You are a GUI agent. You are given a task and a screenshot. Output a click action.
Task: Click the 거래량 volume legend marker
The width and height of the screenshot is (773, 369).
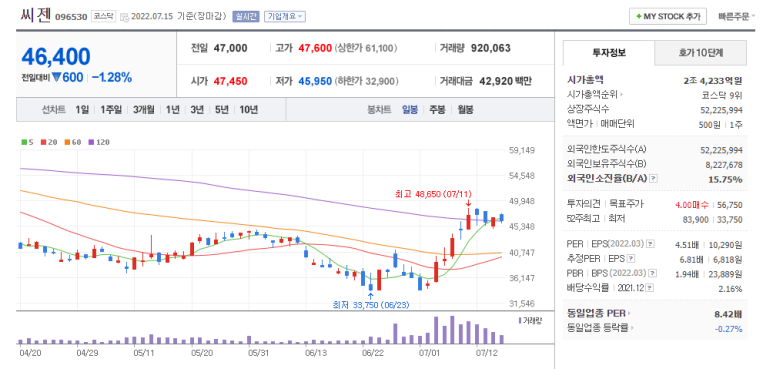click(530, 321)
